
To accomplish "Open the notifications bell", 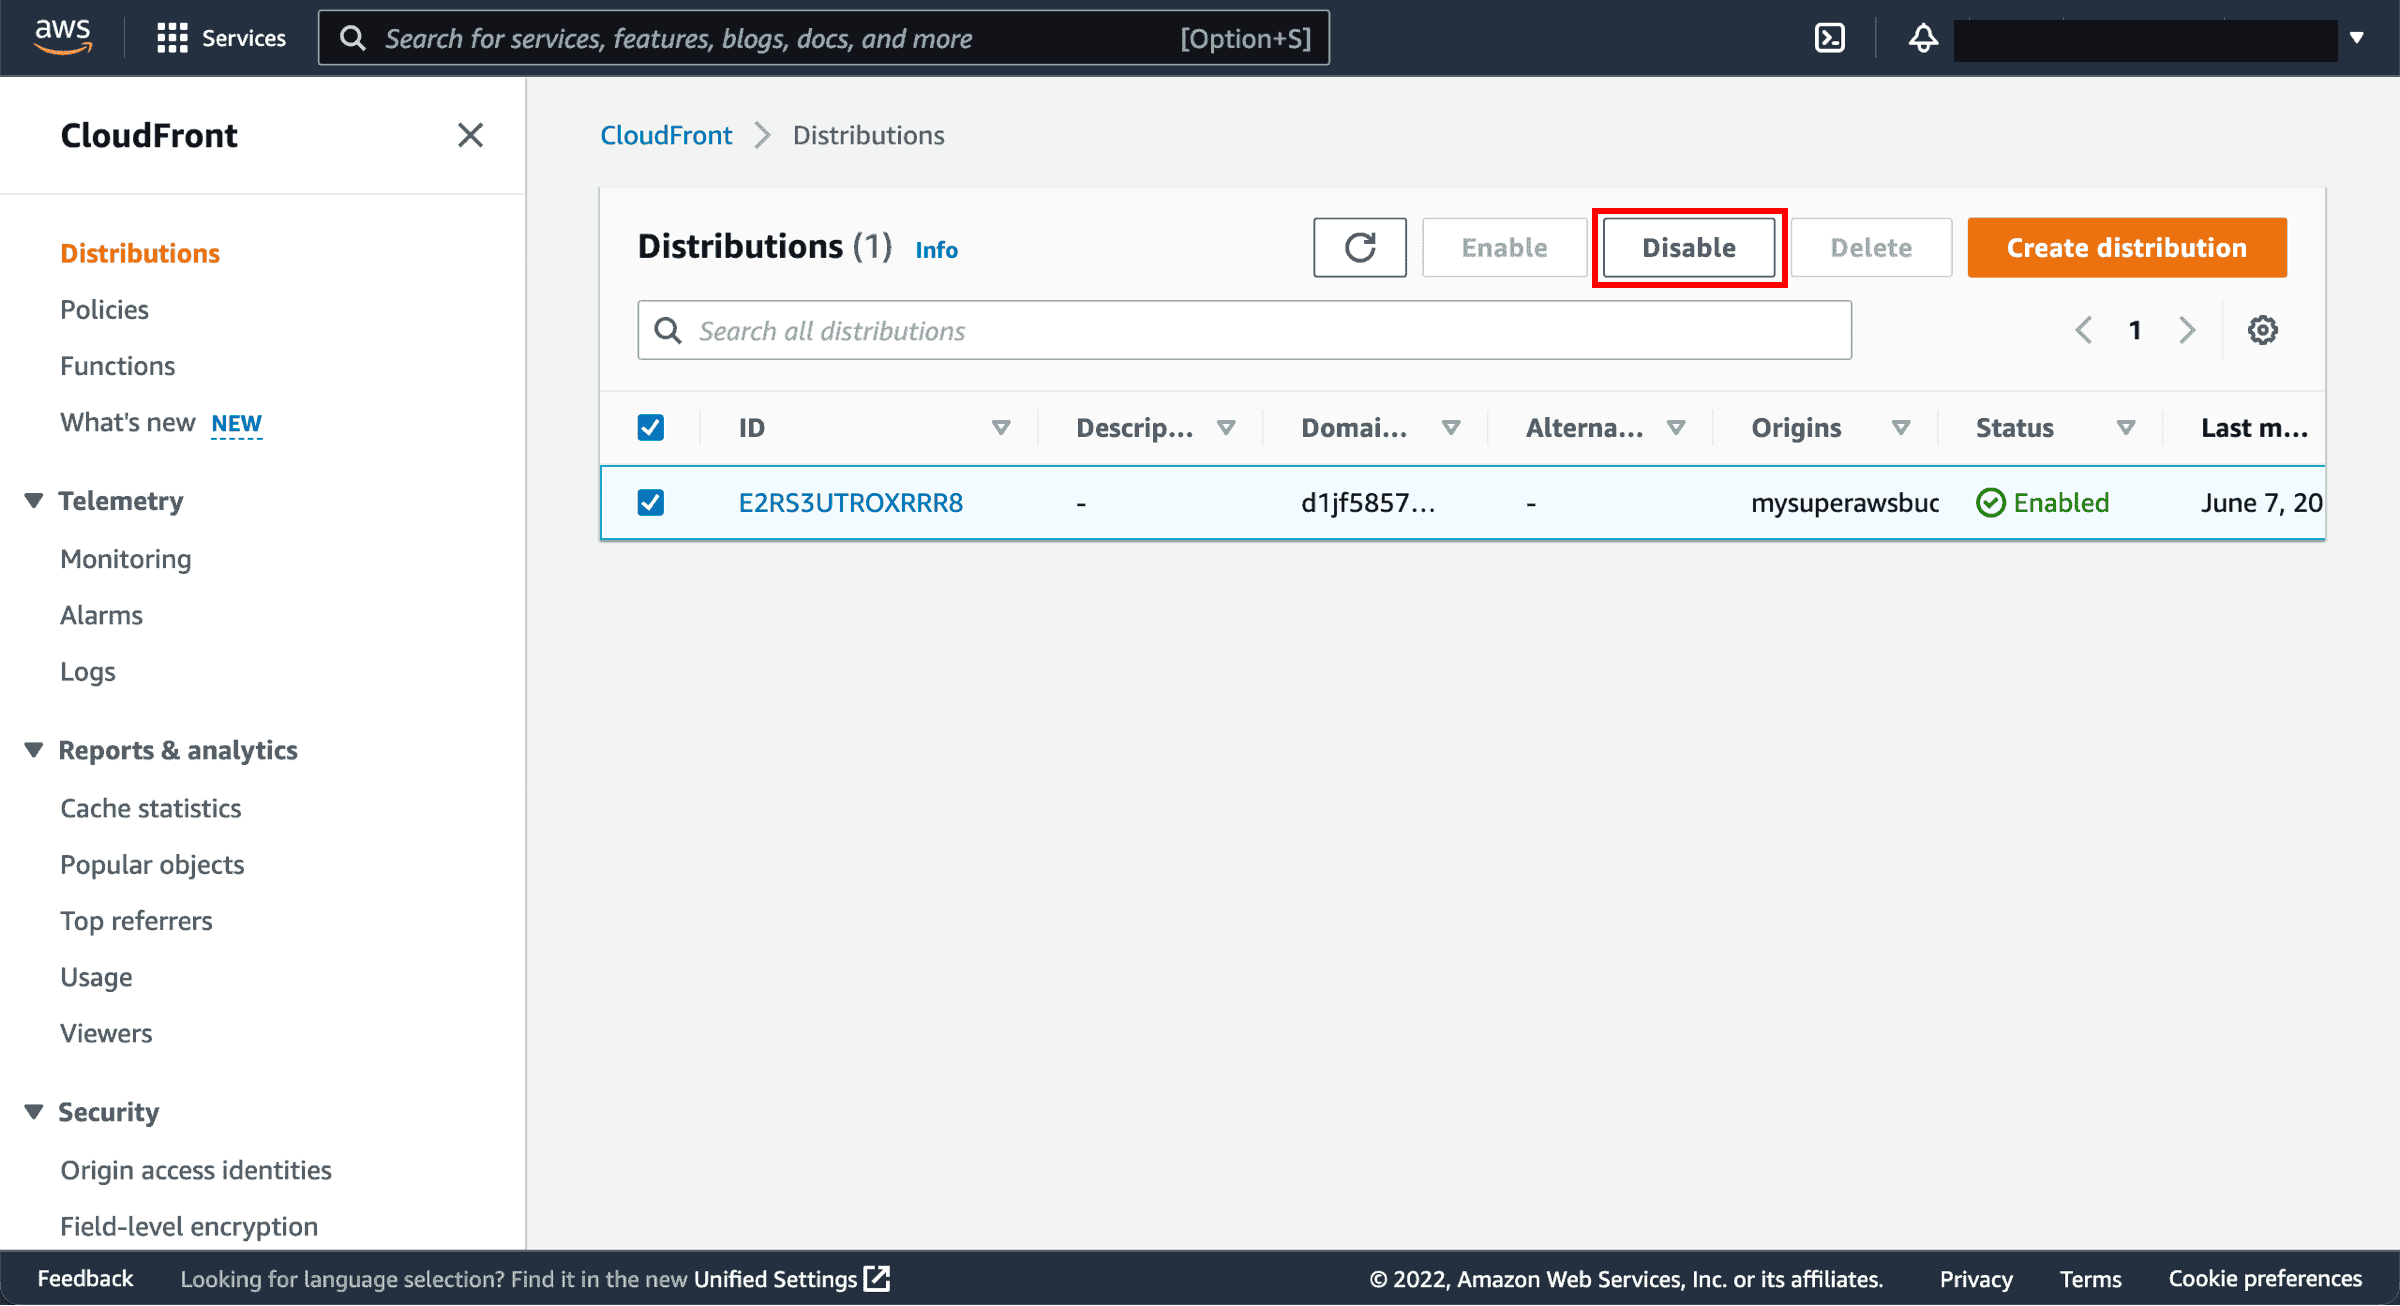I will pos(1923,38).
